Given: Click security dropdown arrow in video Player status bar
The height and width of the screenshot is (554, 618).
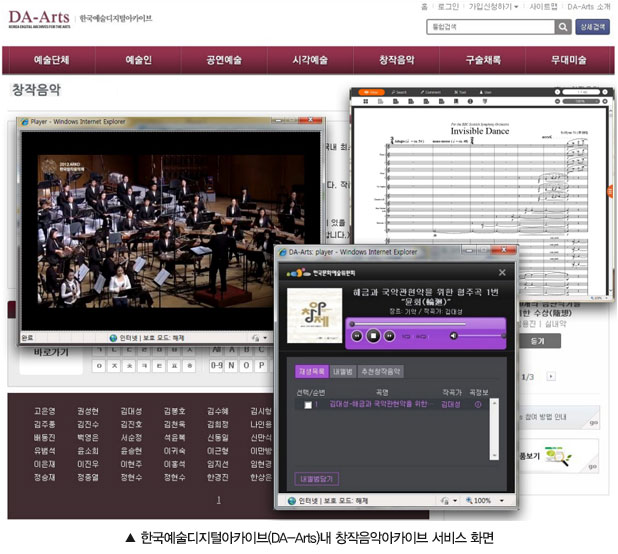Looking at the screenshot, I should 265,338.
